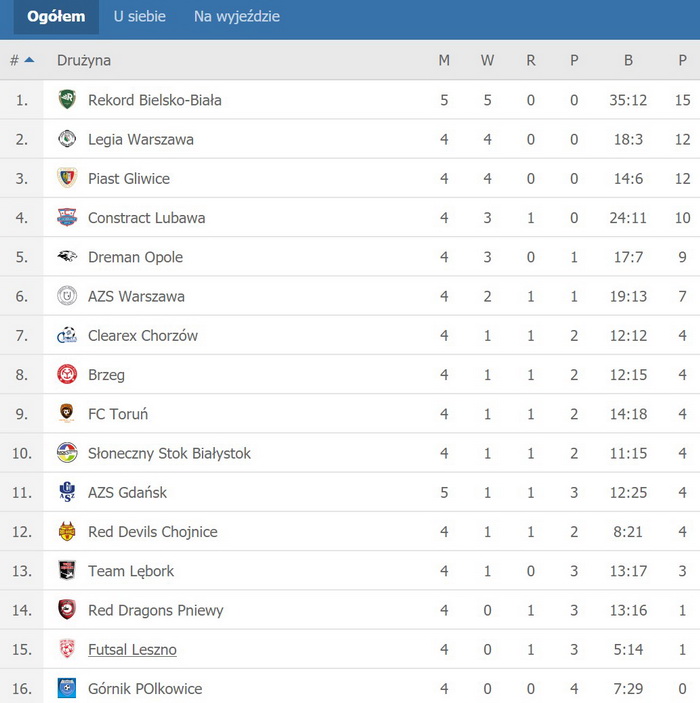Click Dreman Opole team logo
This screenshot has height=703, width=700.
point(67,257)
